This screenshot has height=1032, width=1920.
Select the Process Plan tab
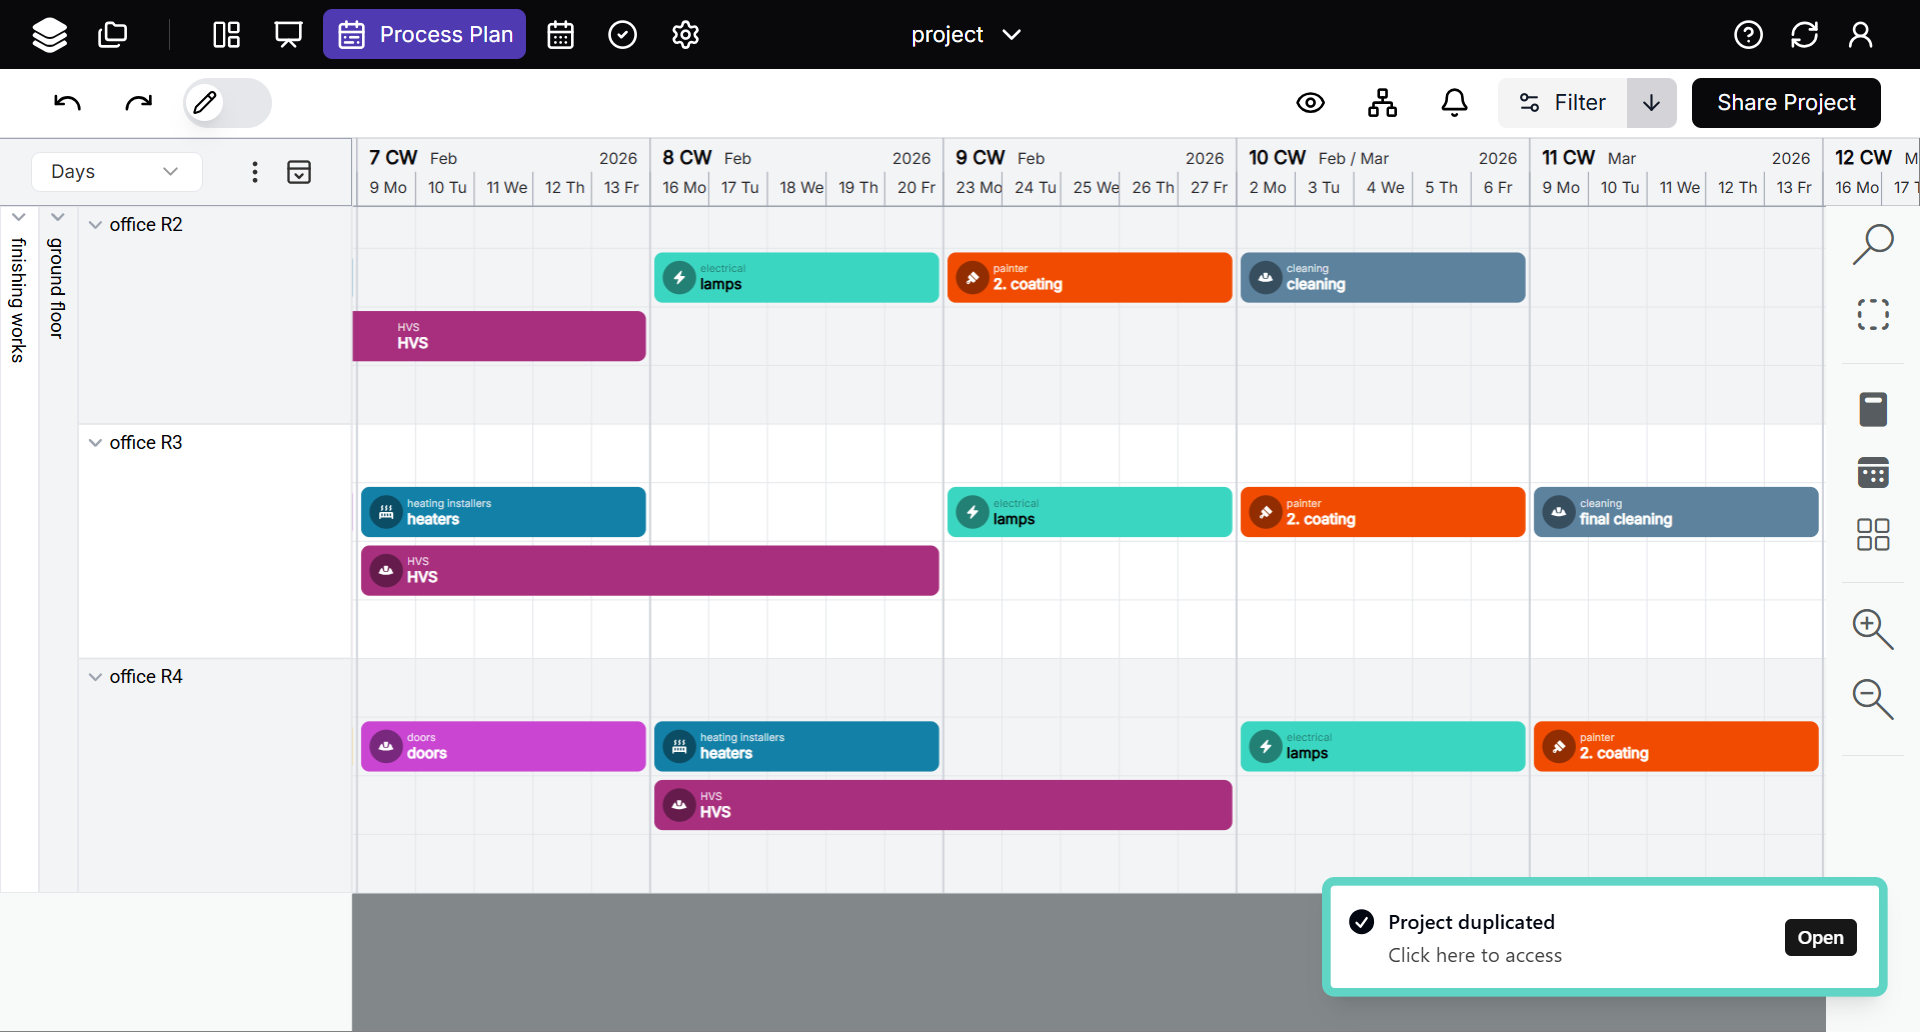pos(424,35)
